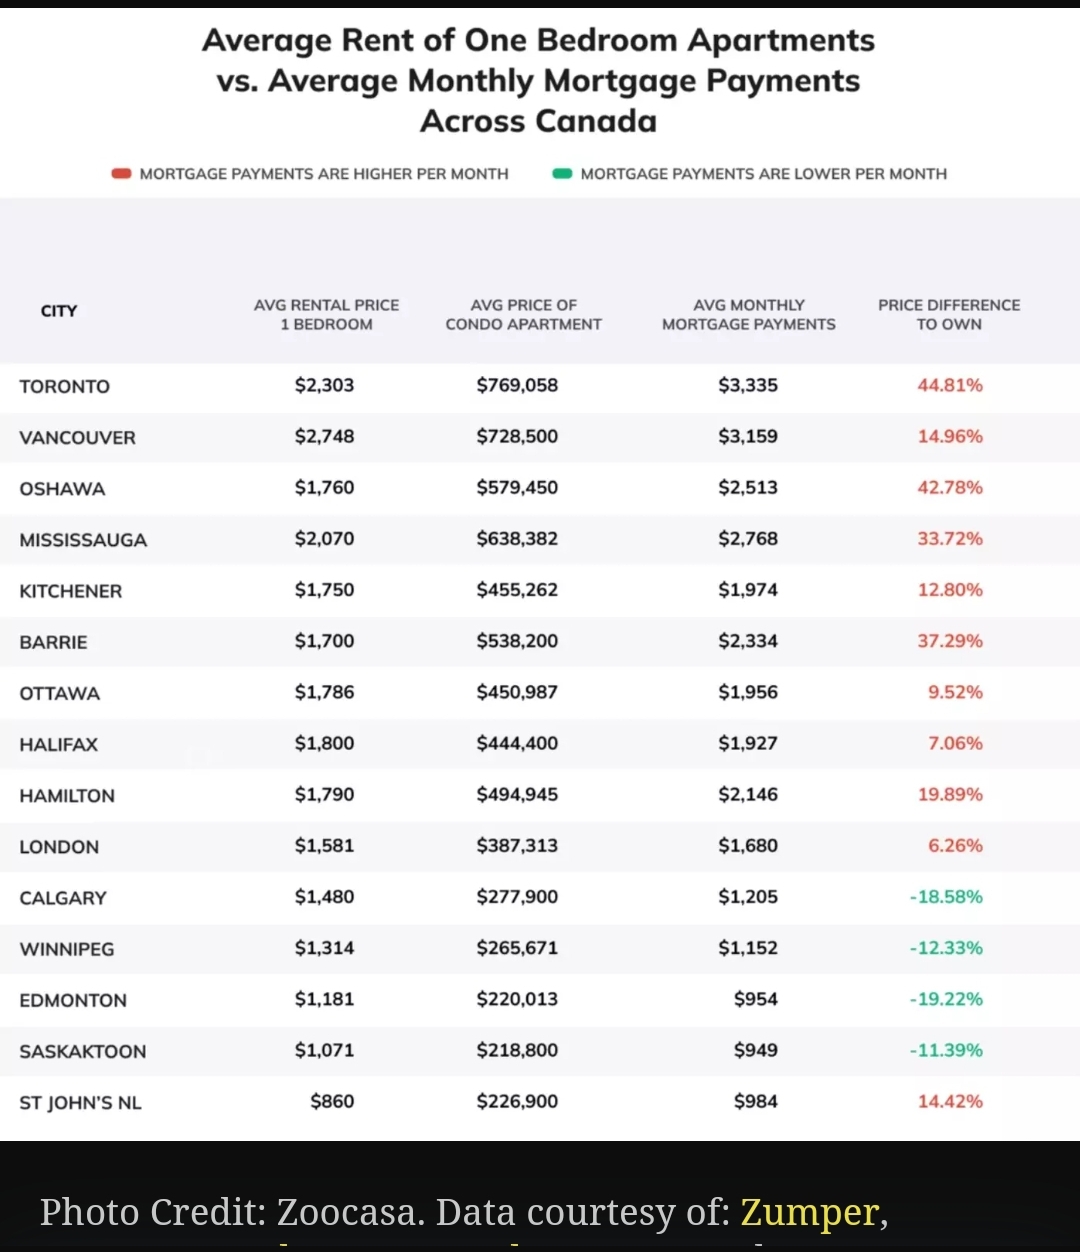Select the ST JOHN'S NL row label
Screen dimensions: 1080x1252
[81, 1103]
